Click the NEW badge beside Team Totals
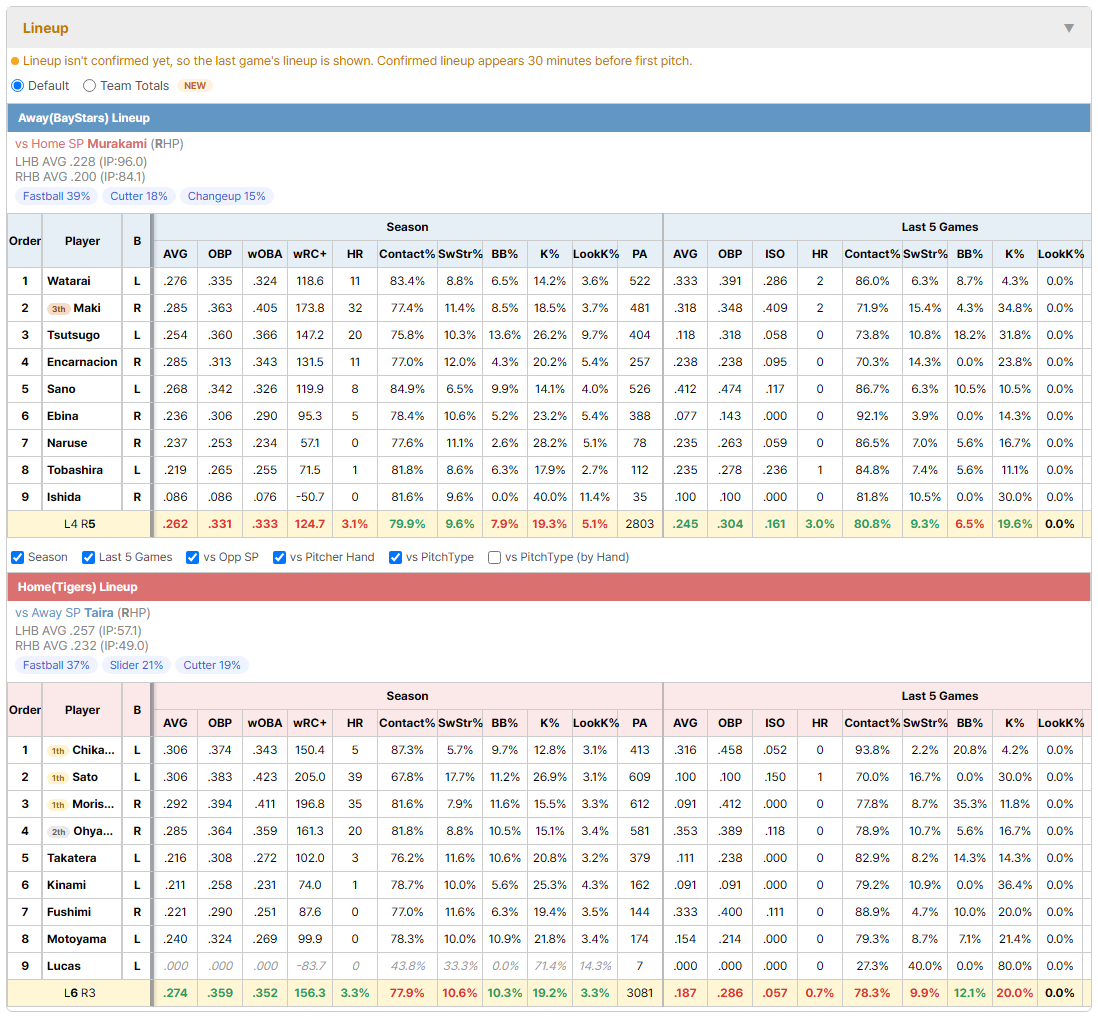This screenshot has width=1098, height=1018. [195, 85]
